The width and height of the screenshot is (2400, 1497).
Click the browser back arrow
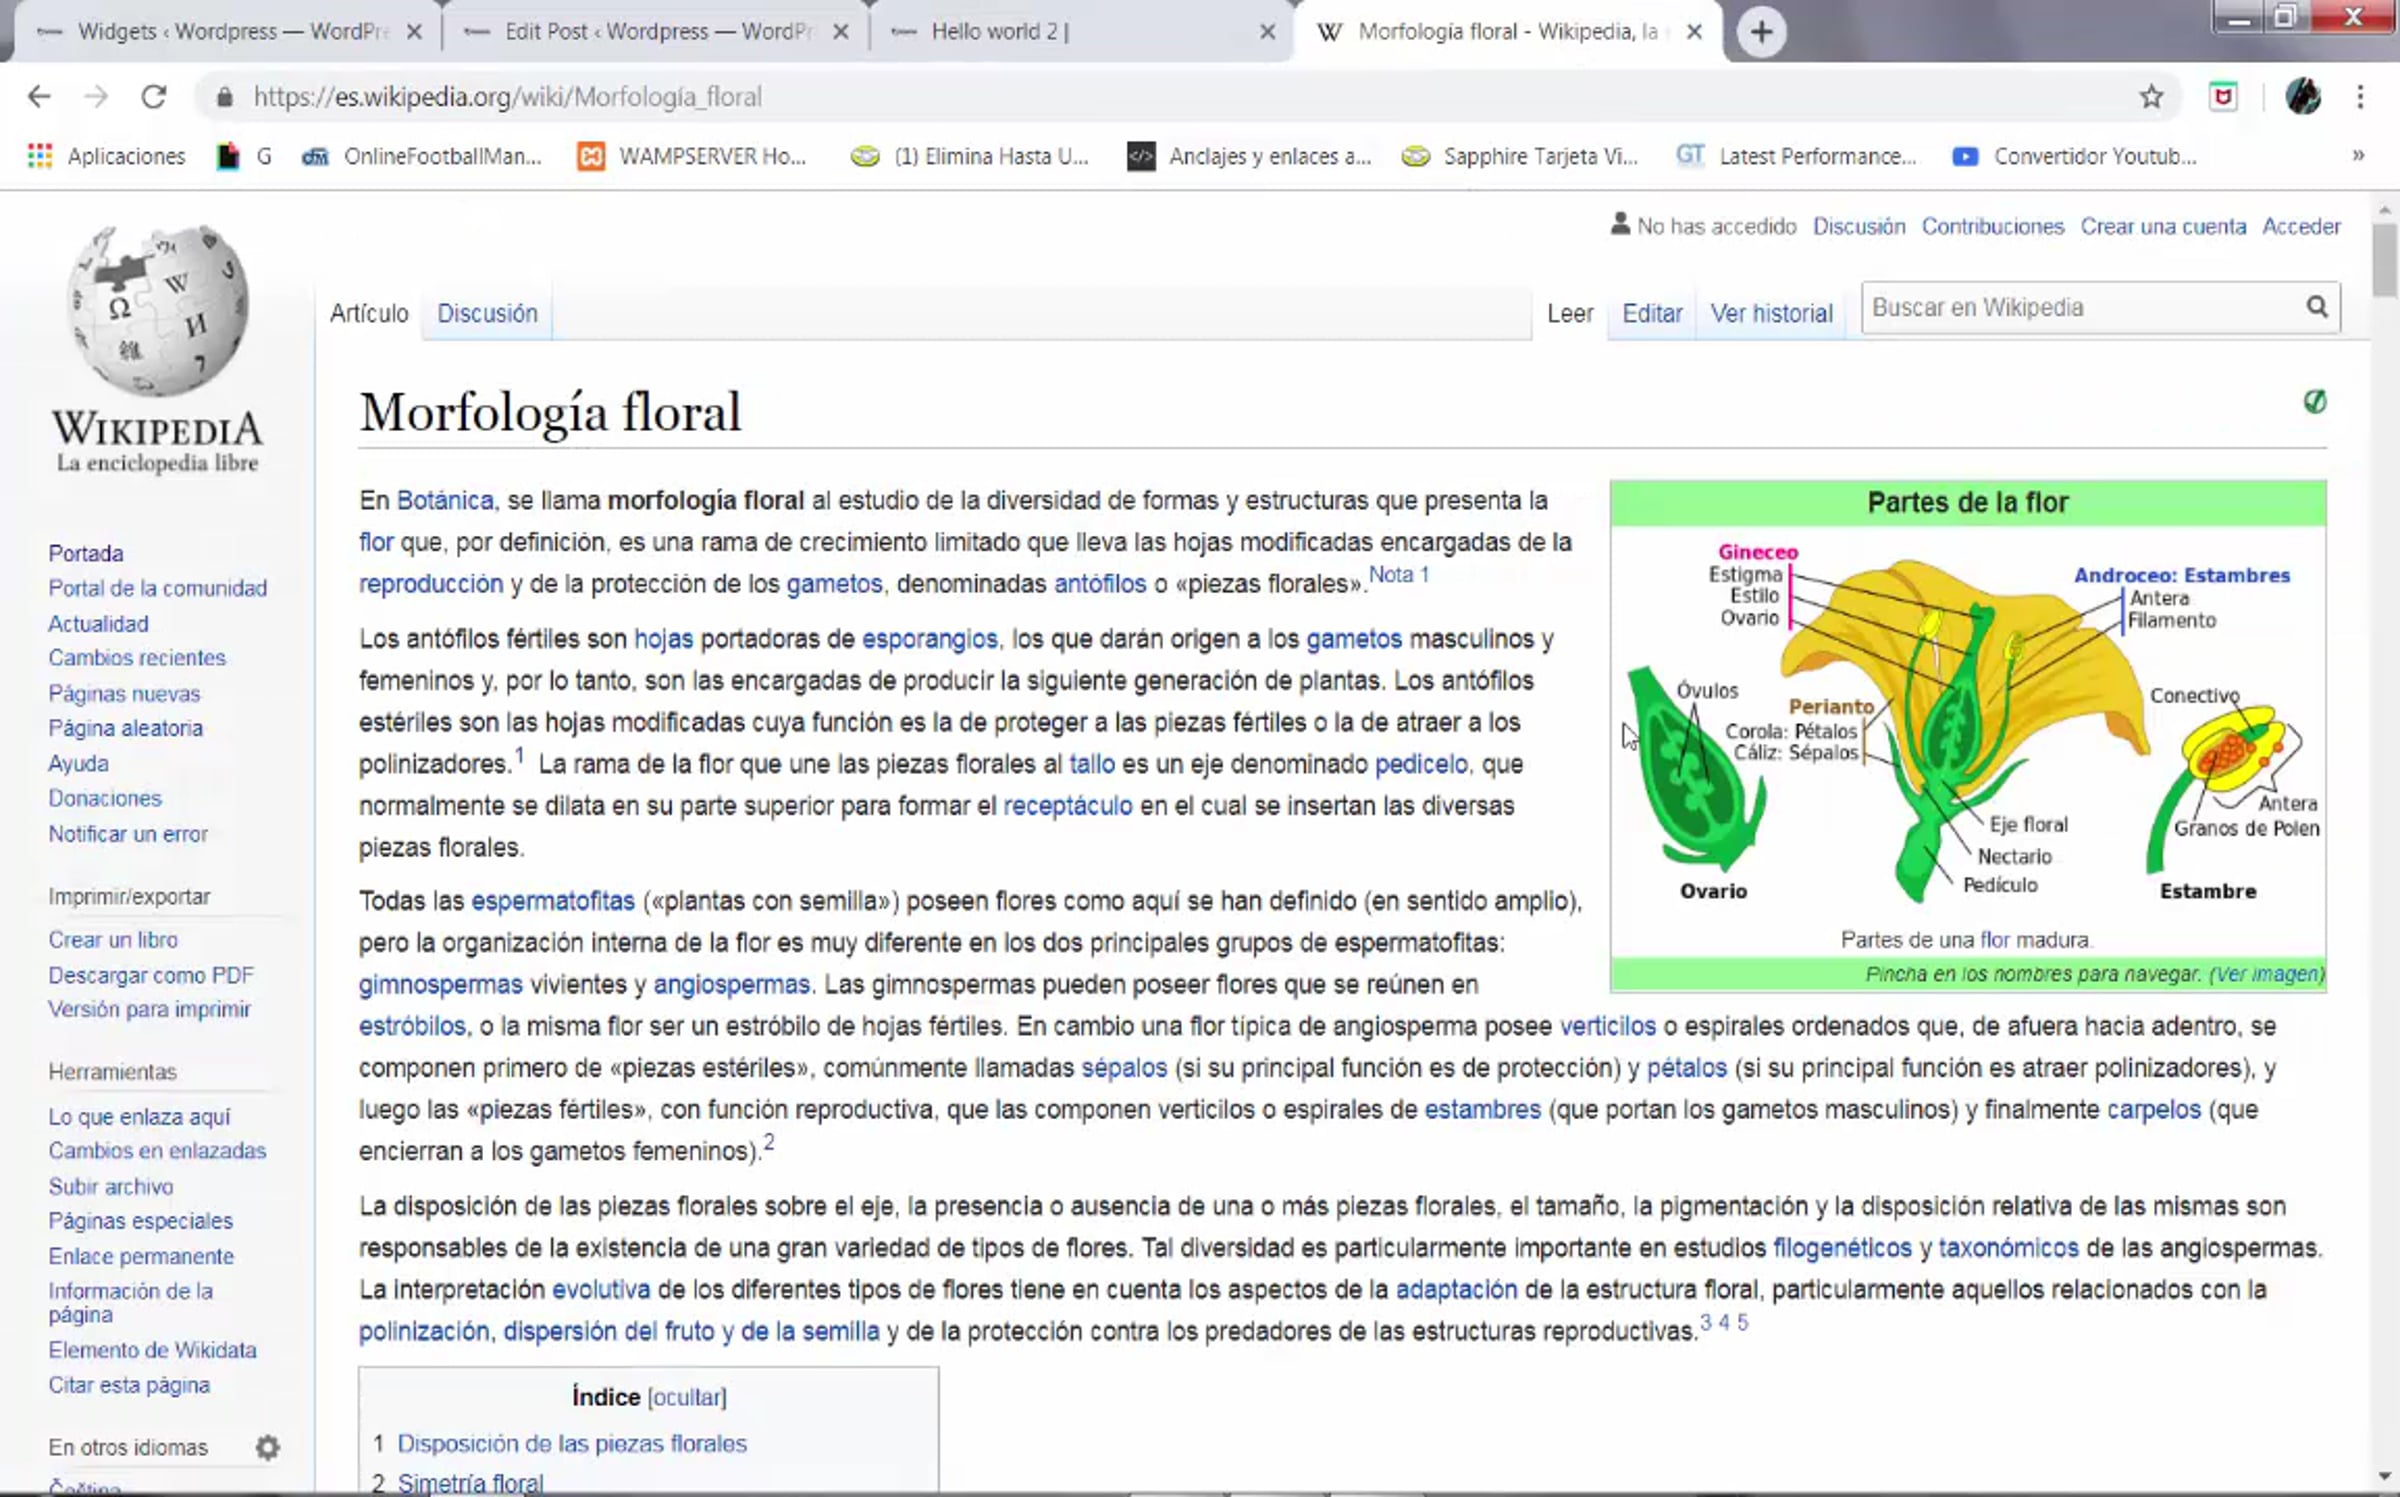click(x=39, y=97)
